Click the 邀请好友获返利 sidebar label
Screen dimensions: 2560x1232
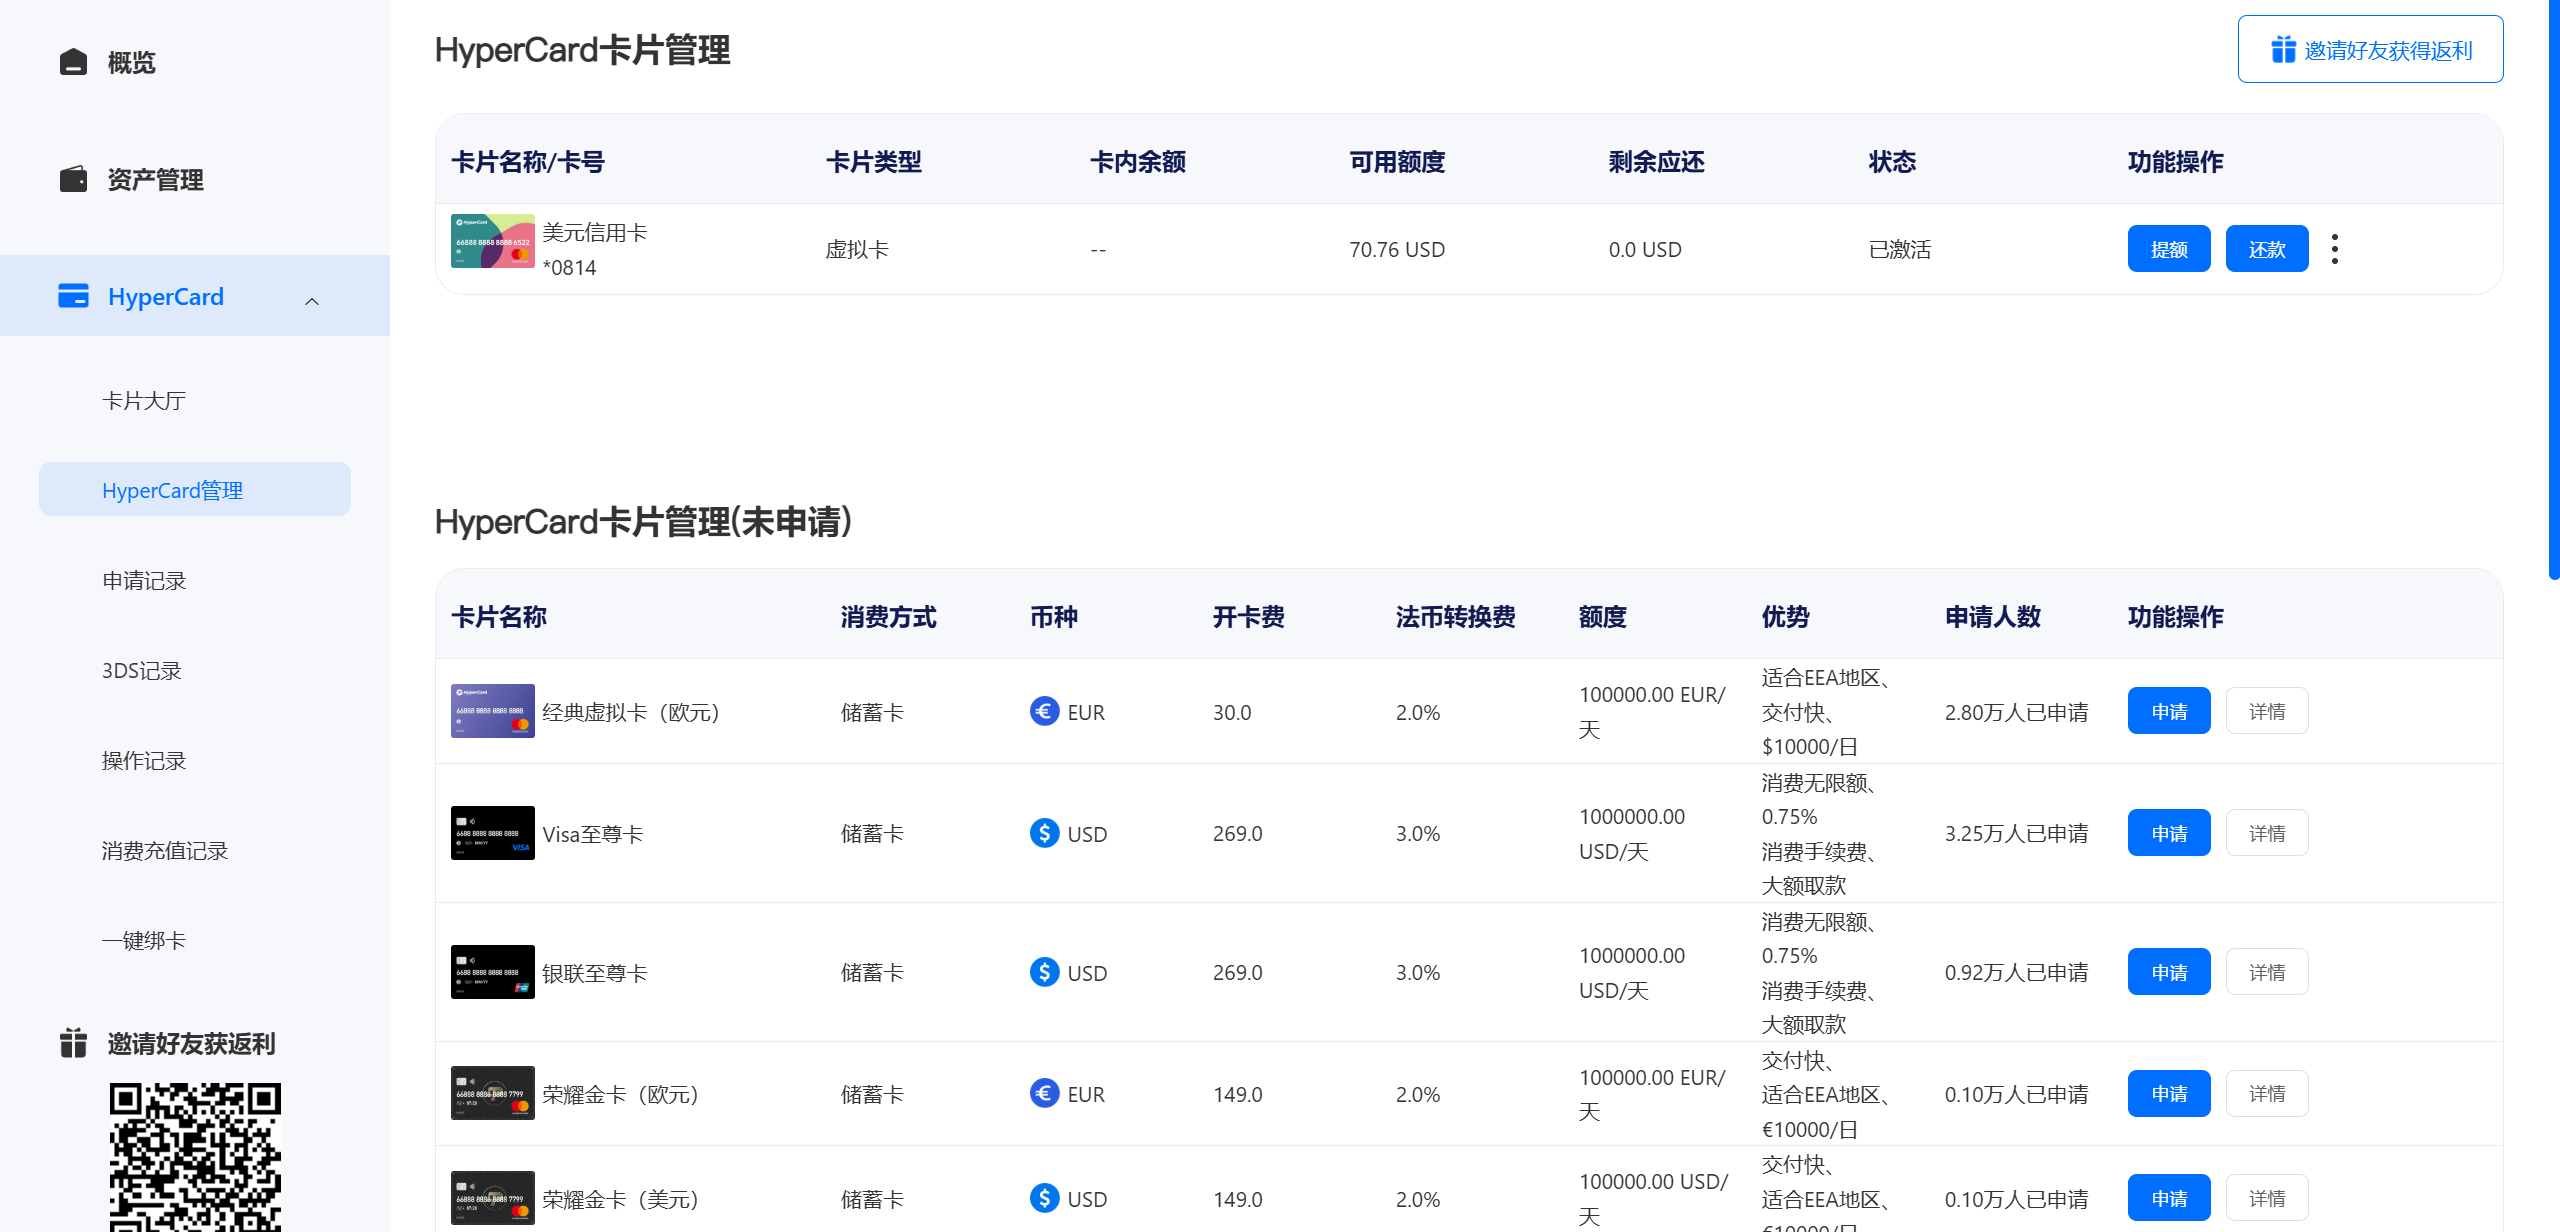coord(191,1044)
